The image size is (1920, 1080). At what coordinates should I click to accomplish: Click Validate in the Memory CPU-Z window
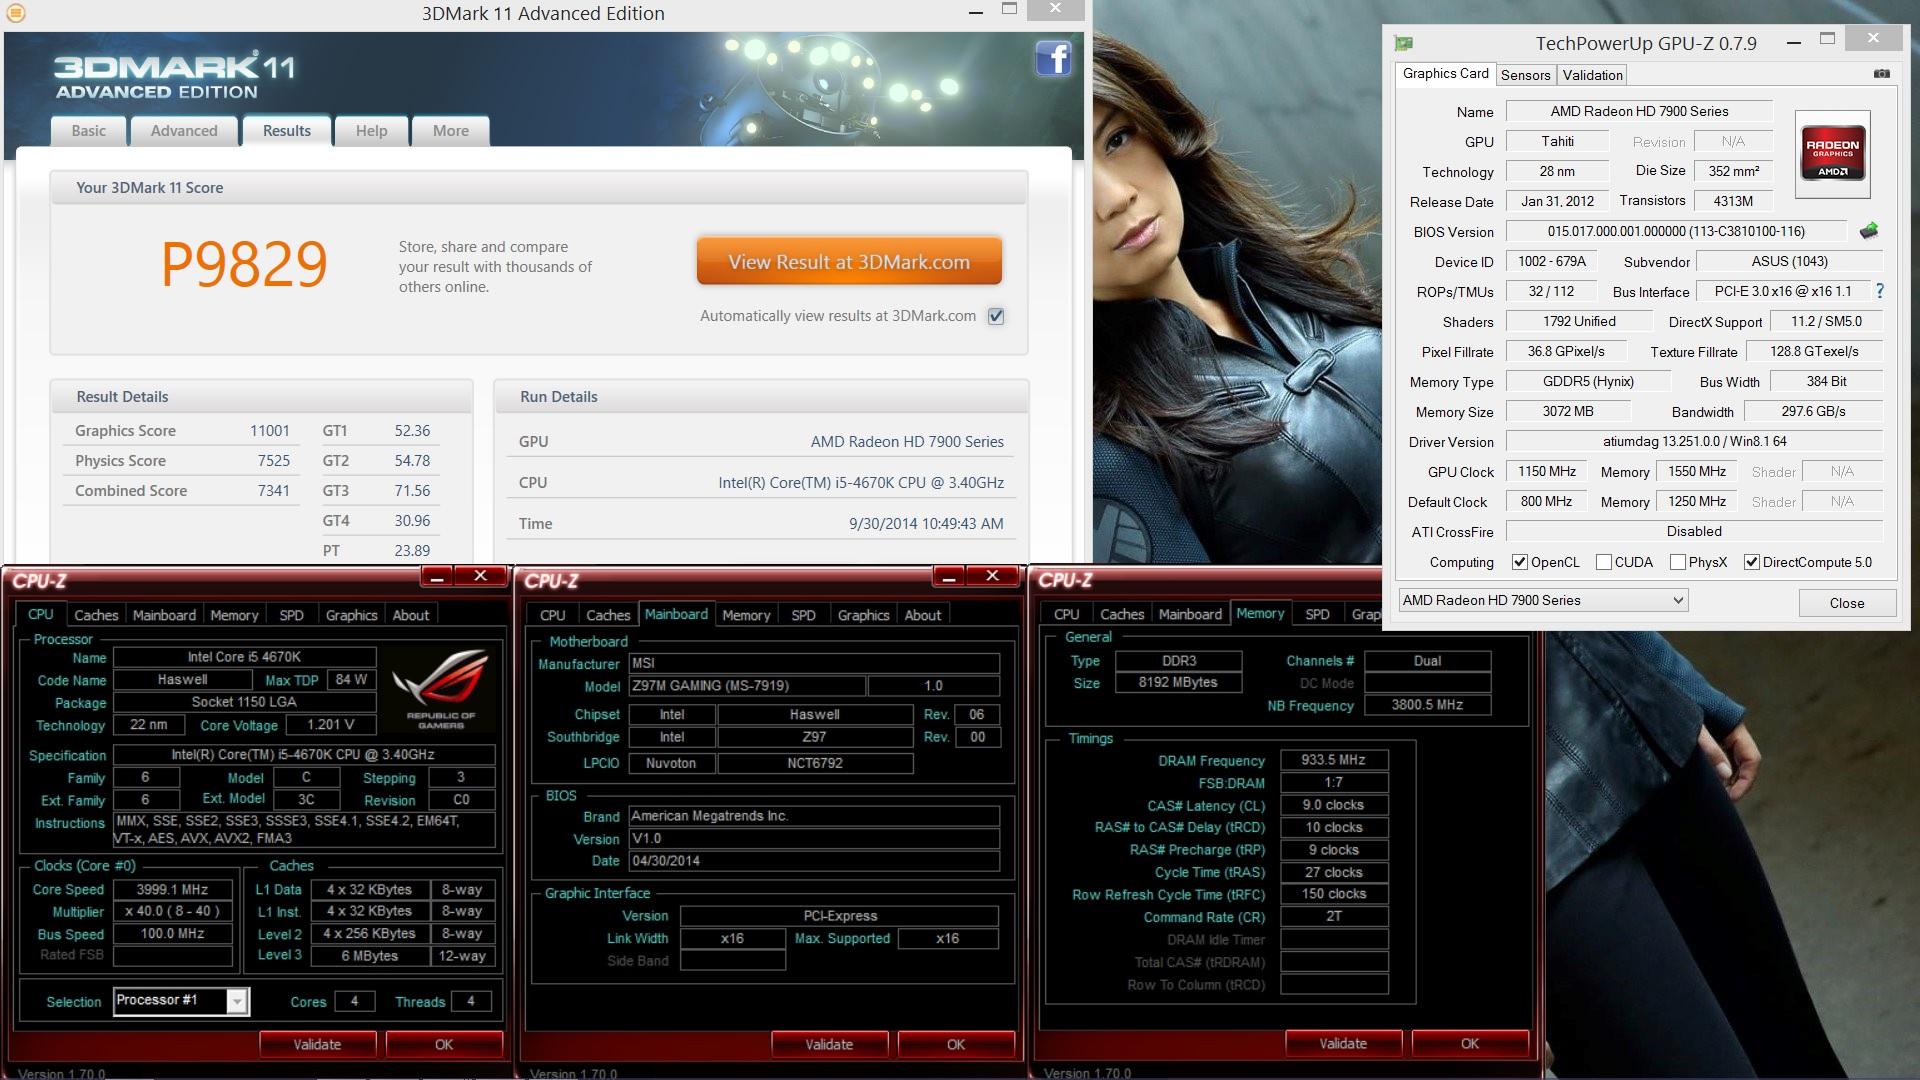click(1343, 1043)
